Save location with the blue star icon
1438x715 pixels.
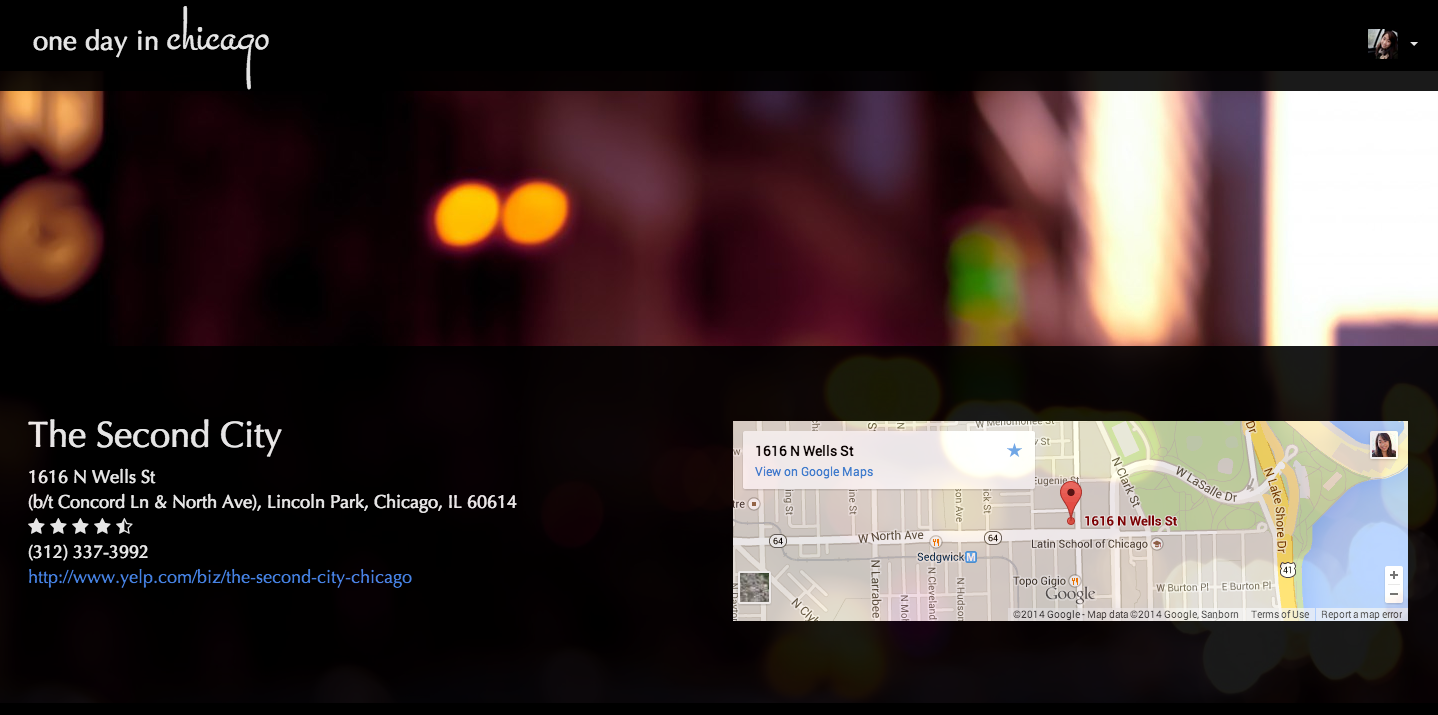click(x=1014, y=451)
